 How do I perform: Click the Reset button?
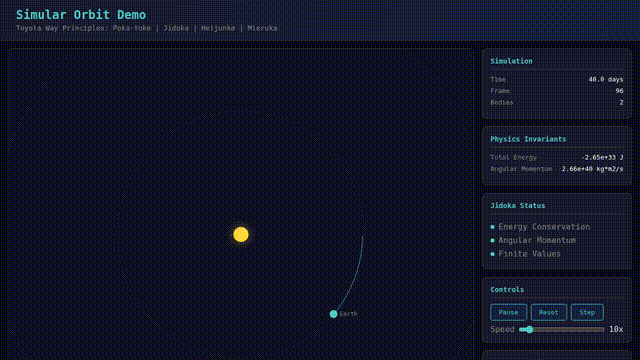pyautogui.click(x=549, y=312)
